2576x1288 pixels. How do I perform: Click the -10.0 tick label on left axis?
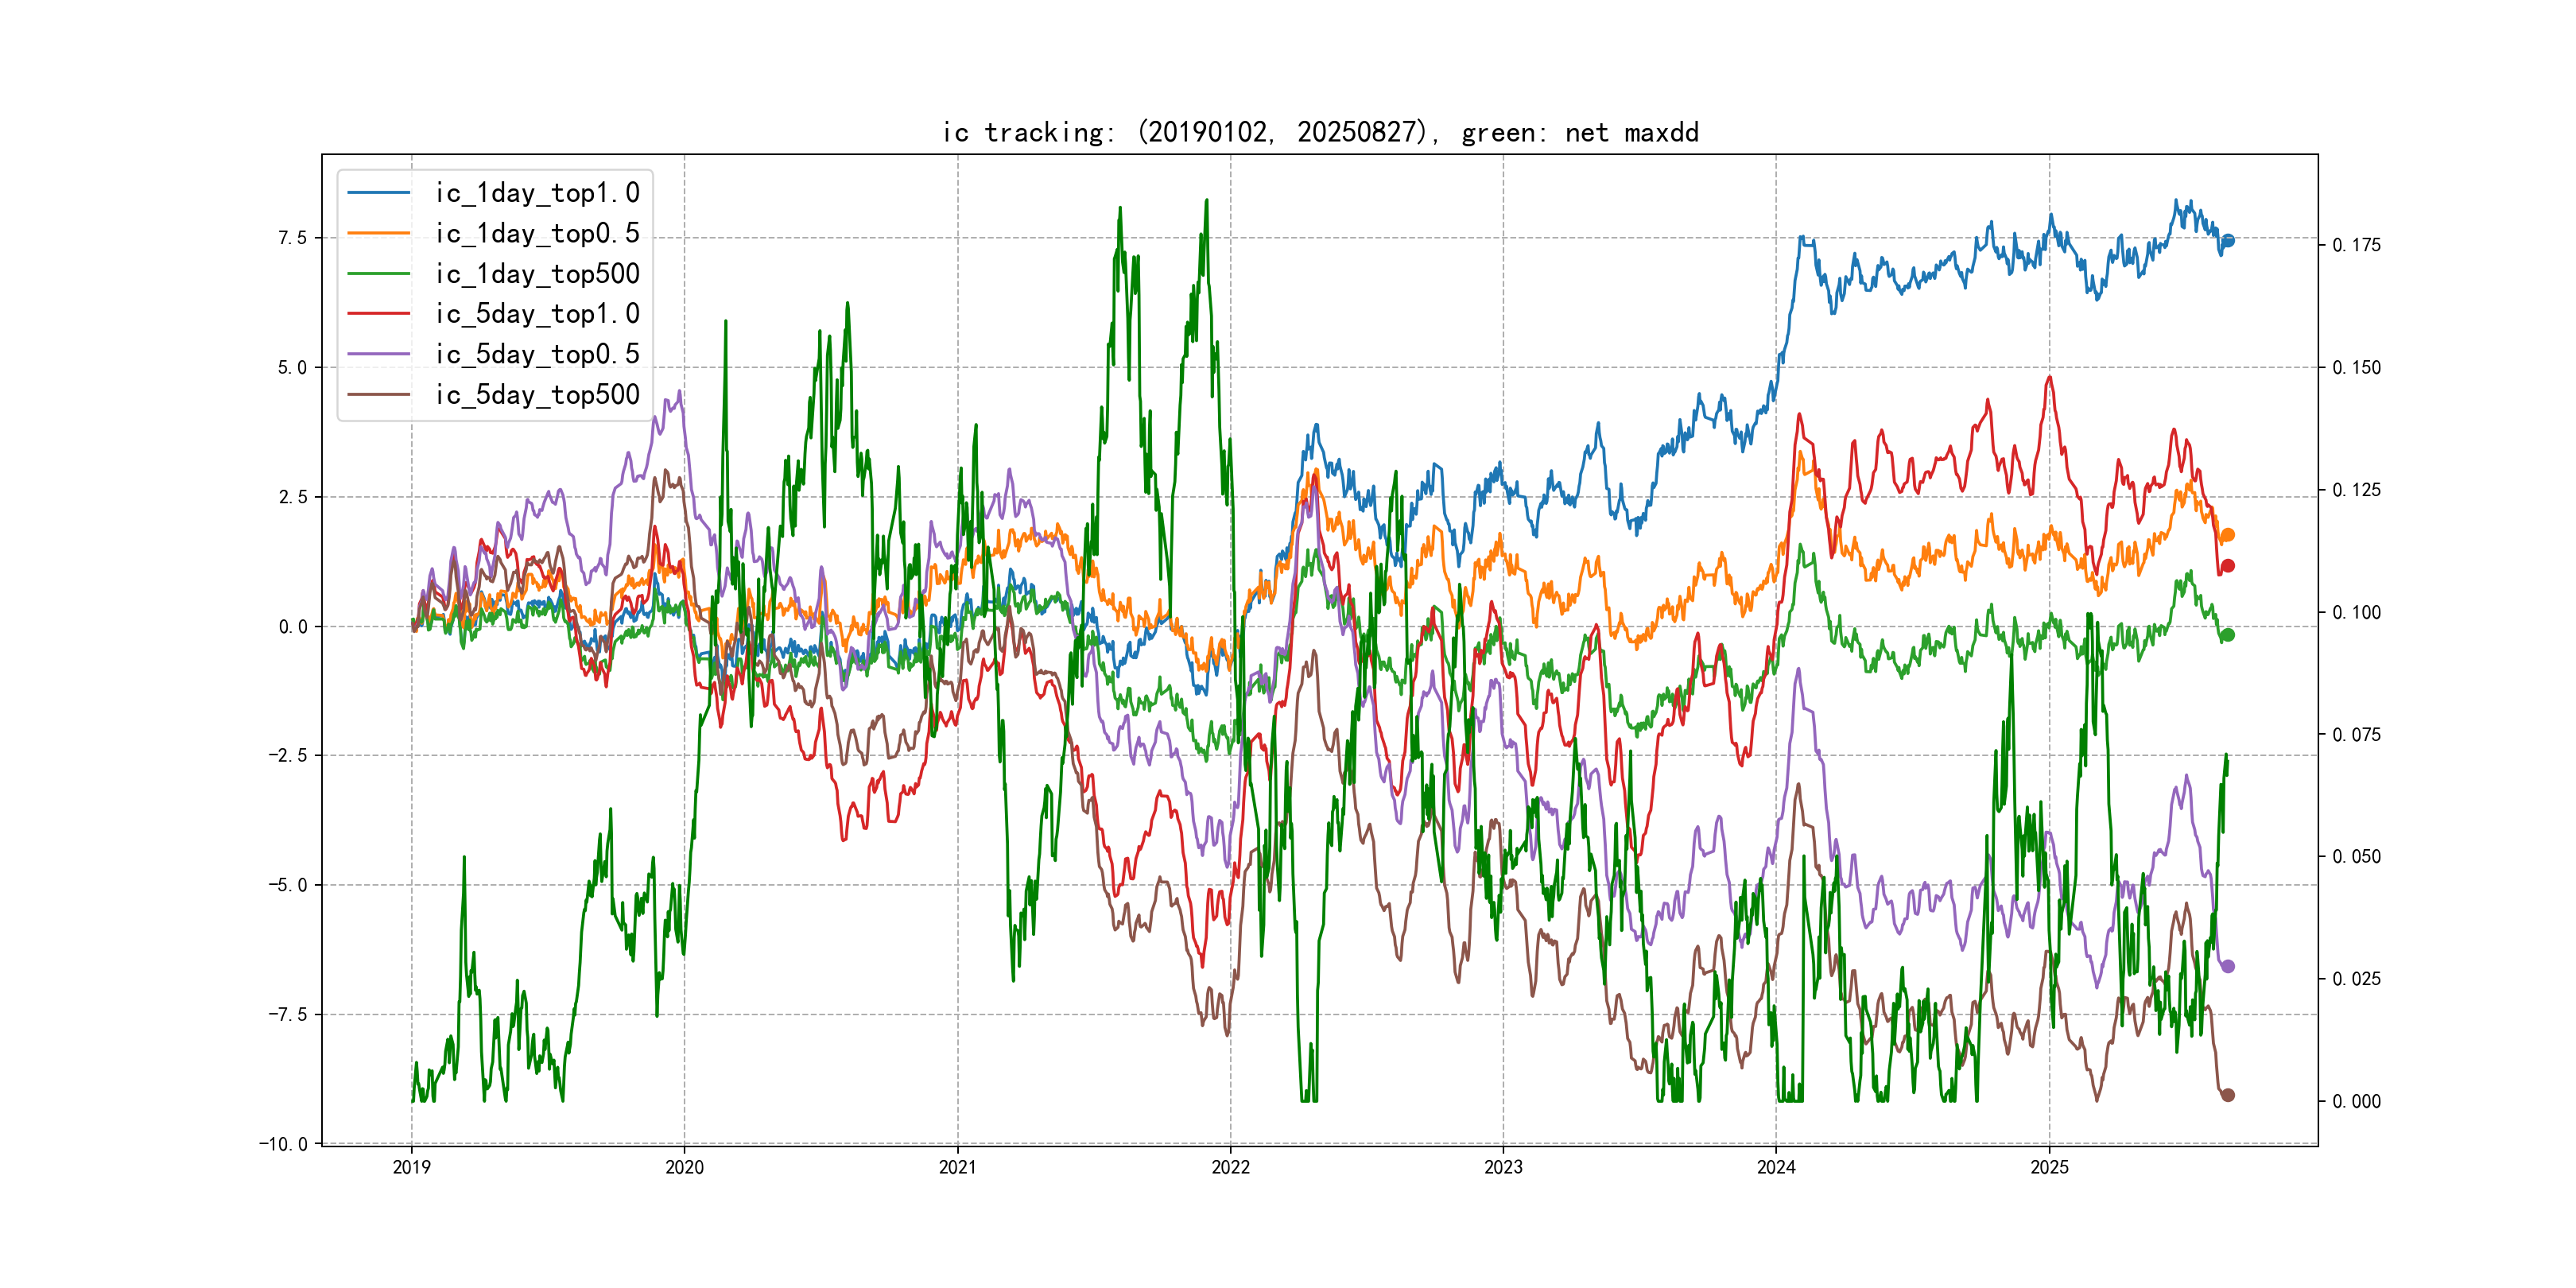pyautogui.click(x=283, y=1144)
